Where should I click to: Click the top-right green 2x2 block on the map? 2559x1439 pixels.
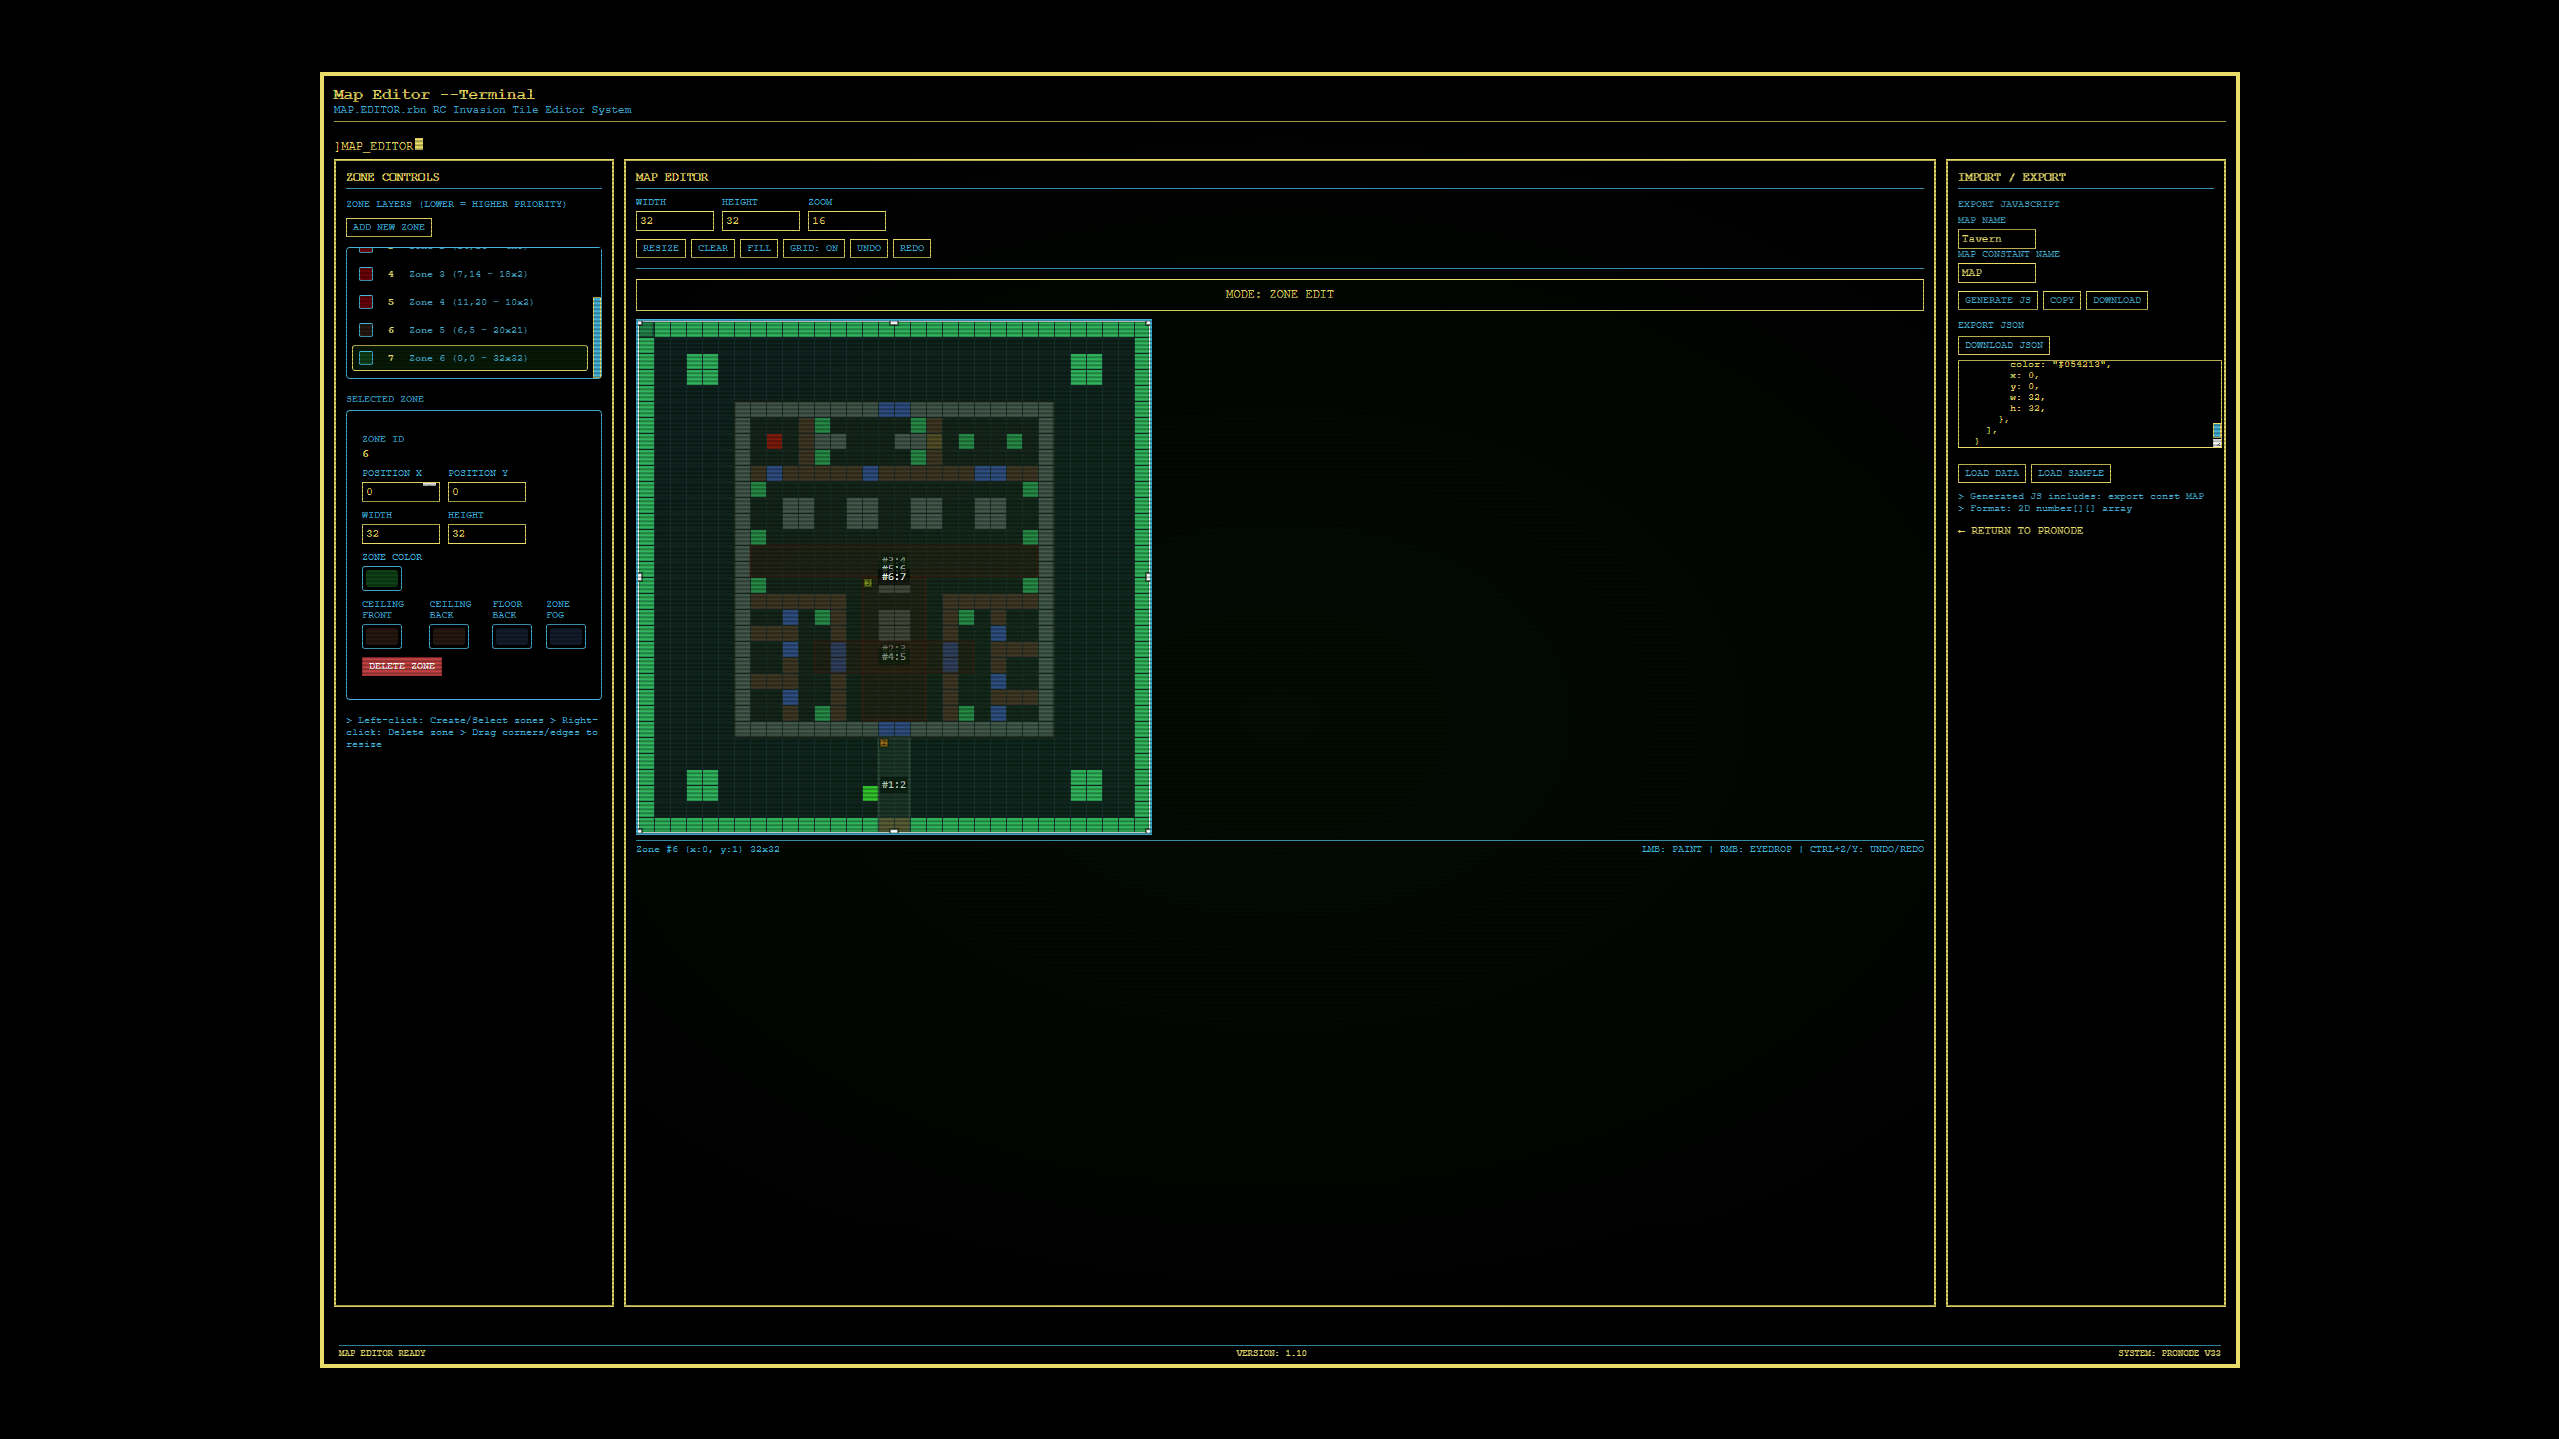pyautogui.click(x=1086, y=369)
